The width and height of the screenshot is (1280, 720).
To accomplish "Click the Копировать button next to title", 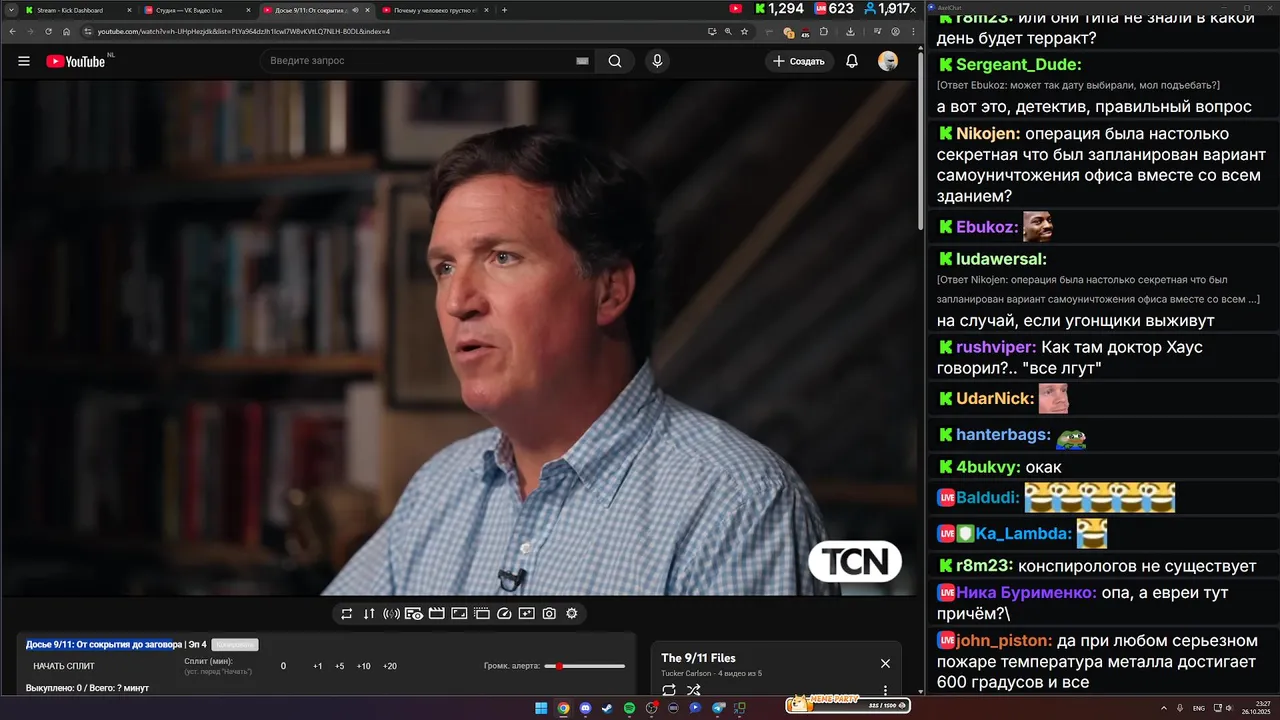I will [235, 644].
